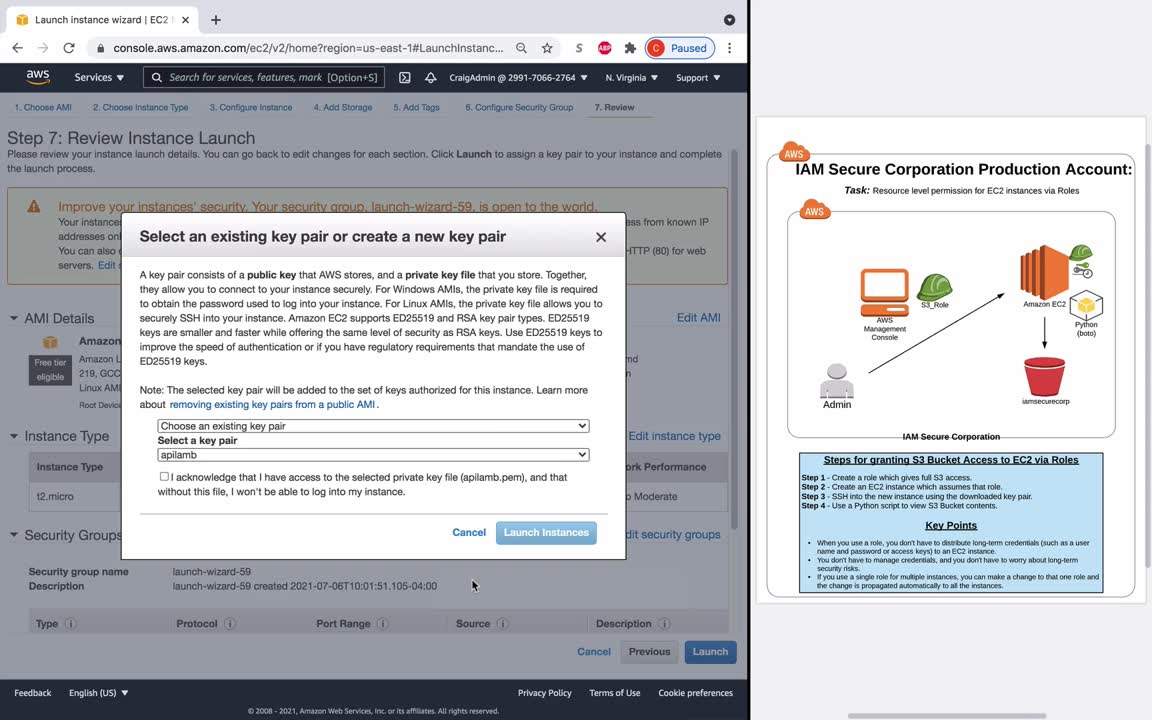Click the Edit AMI link
This screenshot has width=1152, height=720.
click(x=698, y=317)
